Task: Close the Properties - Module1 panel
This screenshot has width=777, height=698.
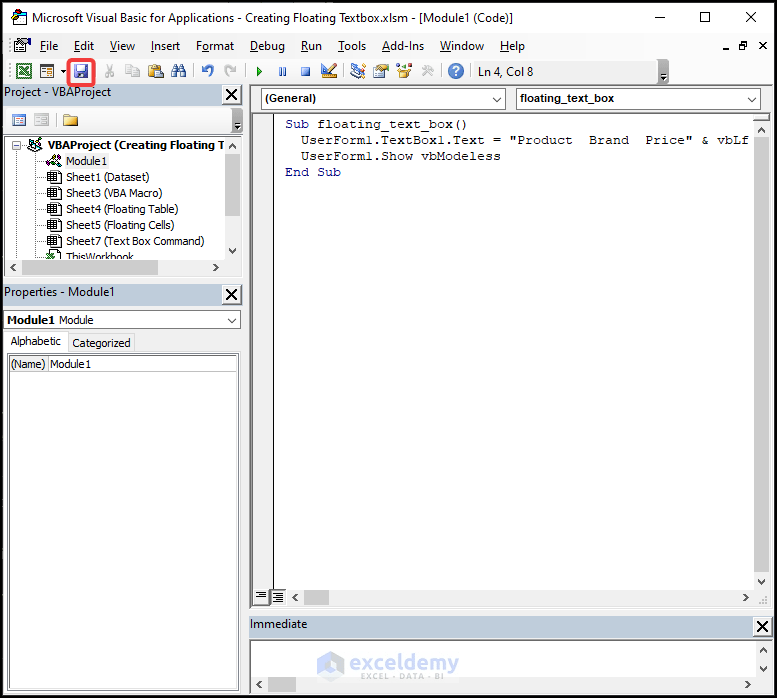Action: click(231, 295)
